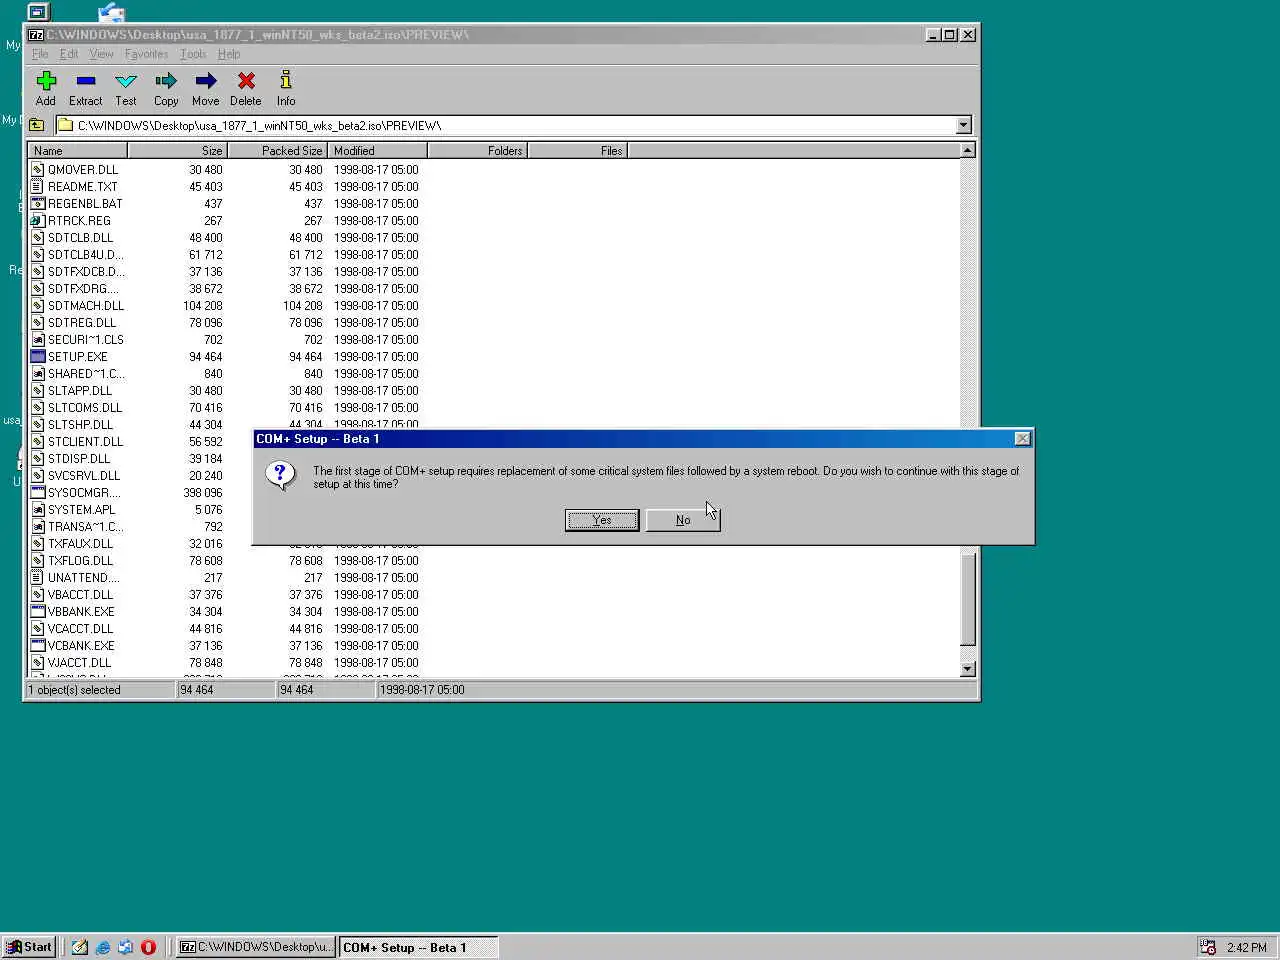
Task: Click the red Delete toolbar icon
Action: [246, 81]
